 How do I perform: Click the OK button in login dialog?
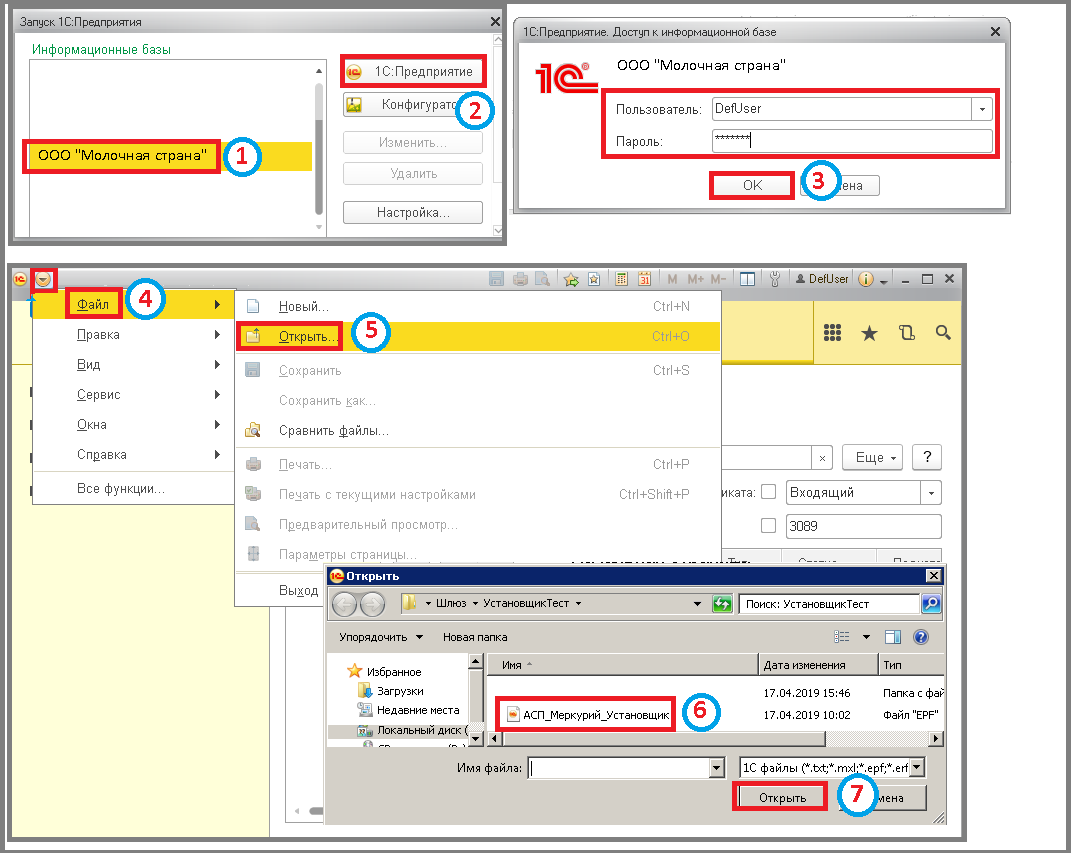coord(752,185)
